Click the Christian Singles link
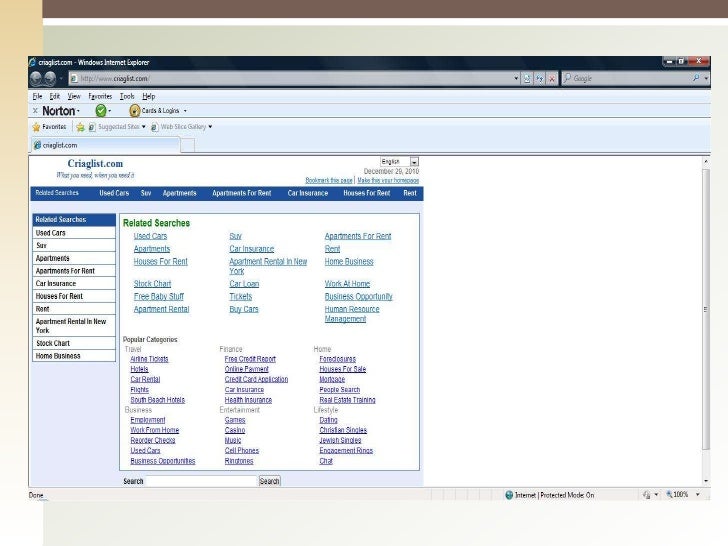This screenshot has height=546, width=728. tap(343, 430)
